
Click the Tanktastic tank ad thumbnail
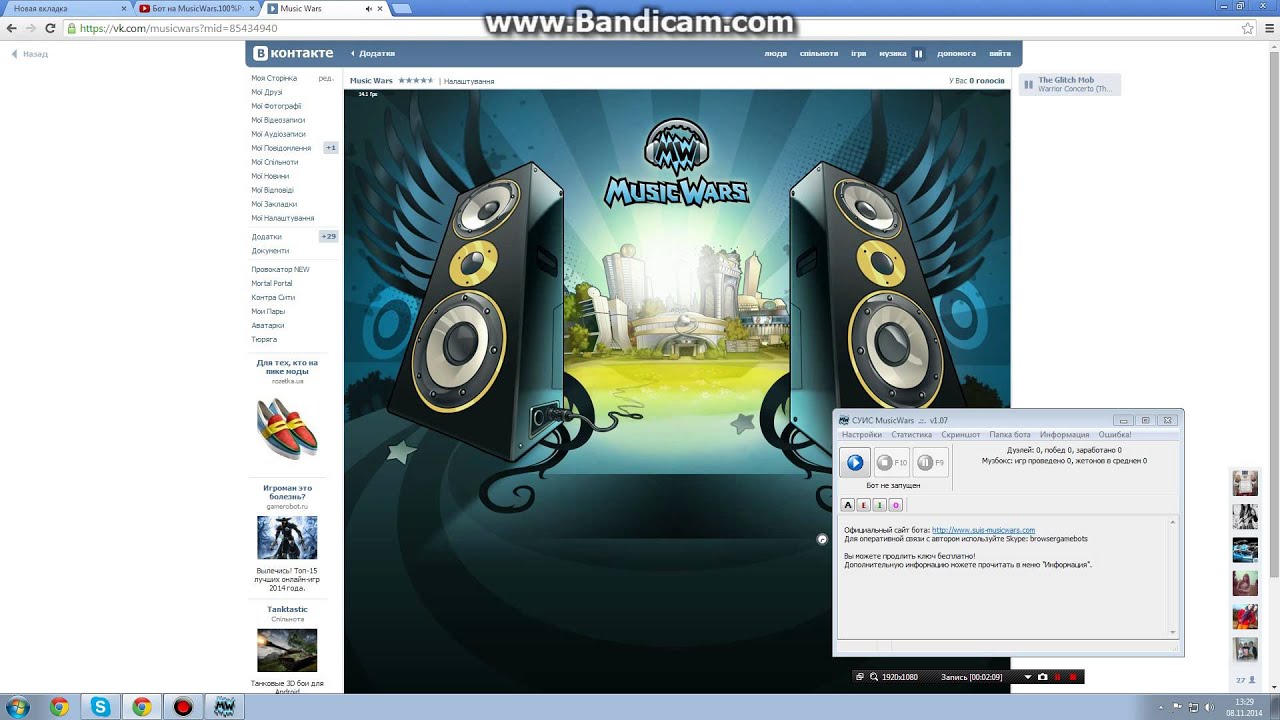tap(287, 650)
